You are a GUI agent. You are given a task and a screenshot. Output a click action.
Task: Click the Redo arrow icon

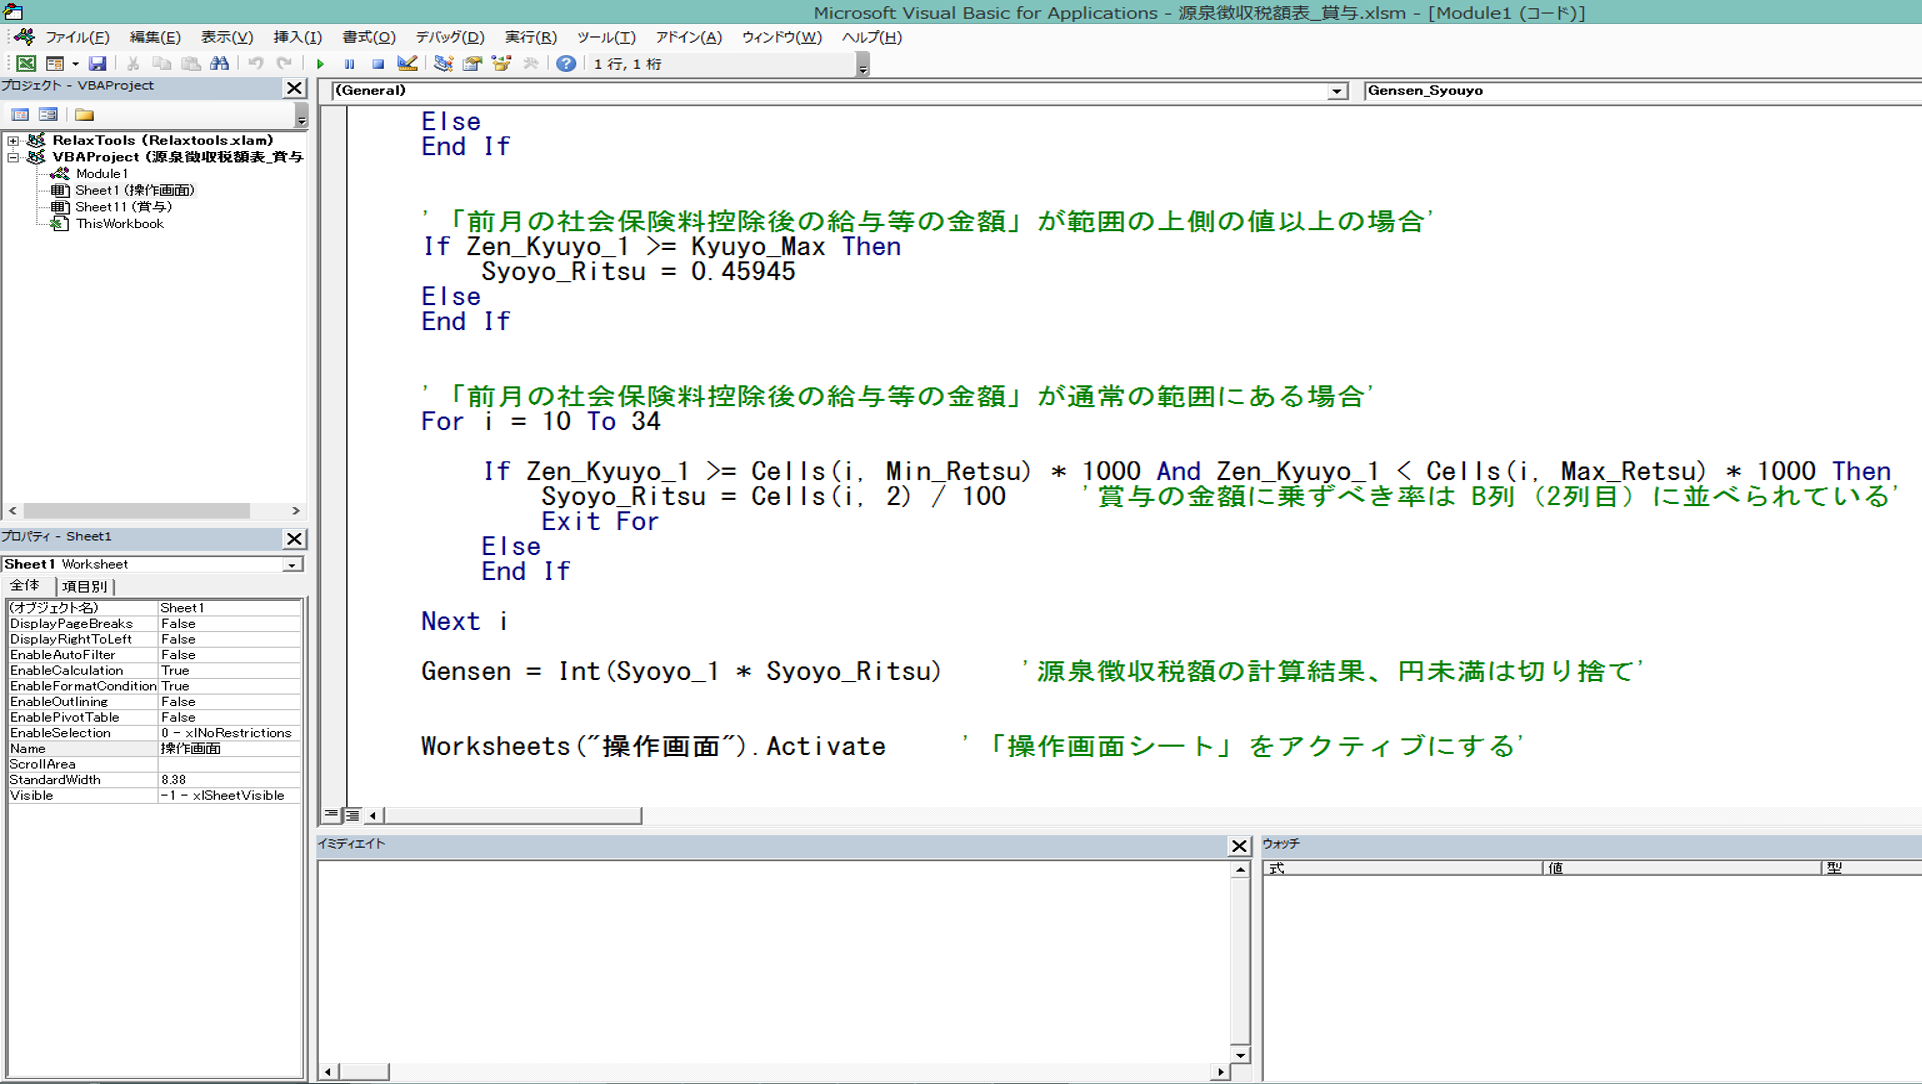[x=285, y=63]
